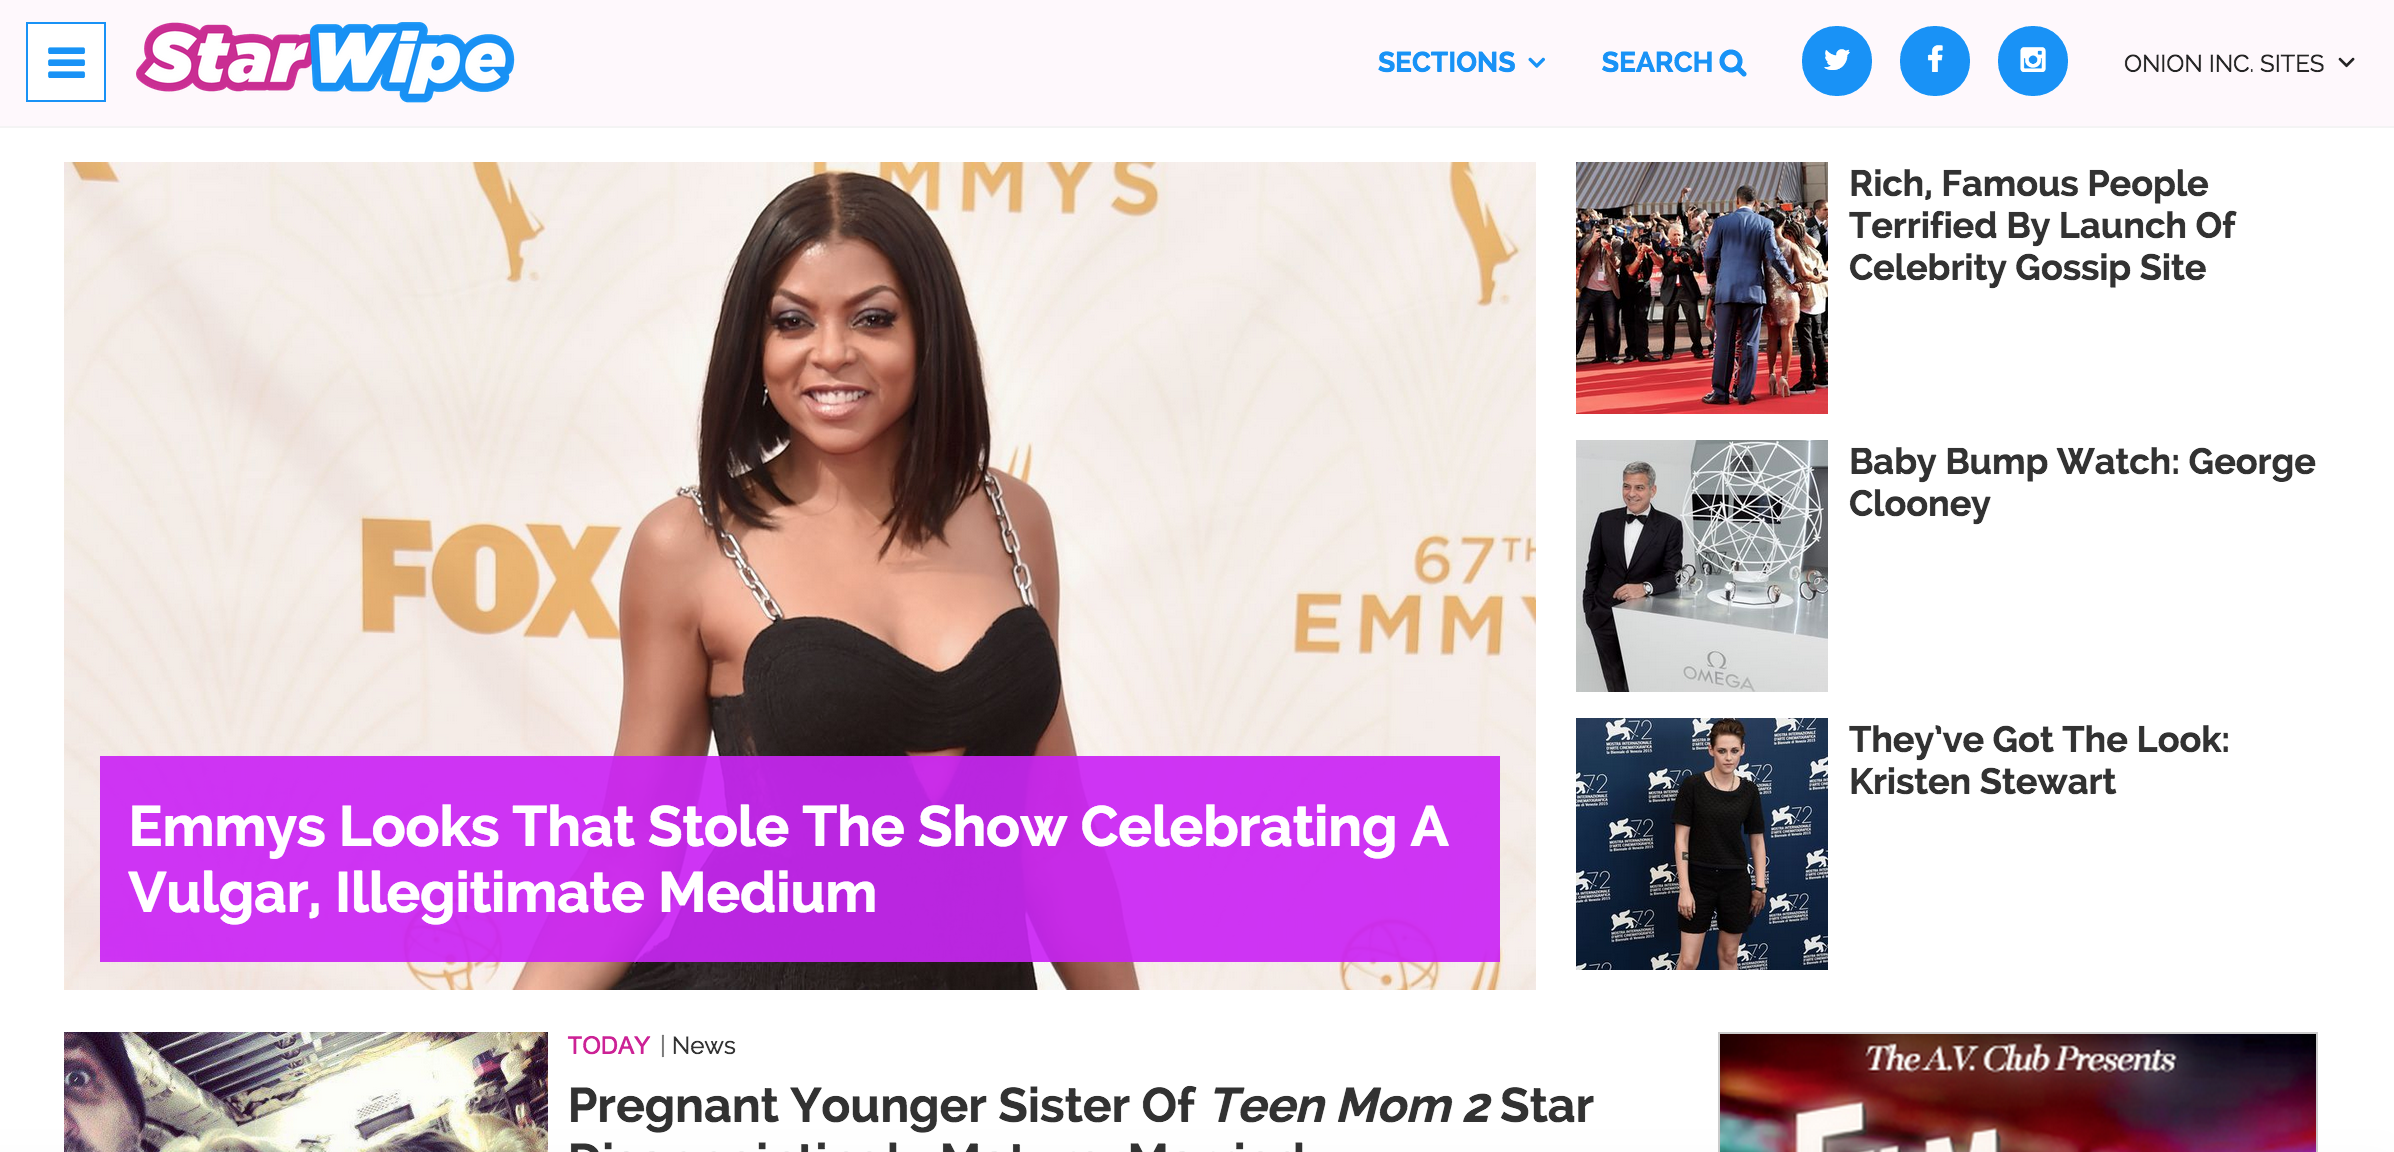Open the Emmys Looks headline banner
2394x1152 pixels.
[800, 859]
